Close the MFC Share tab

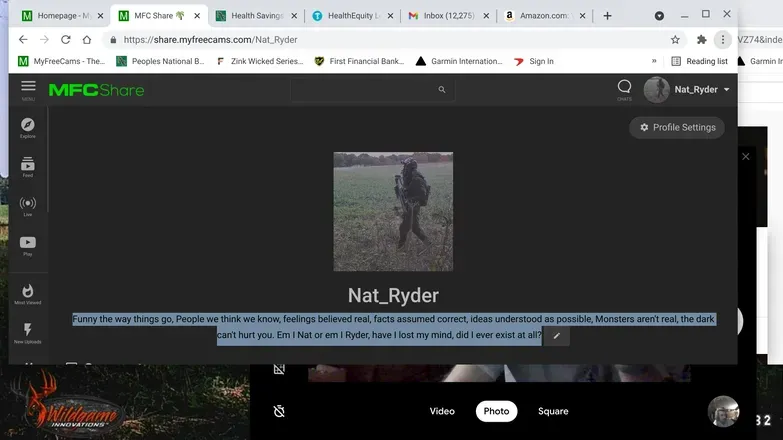pyautogui.click(x=197, y=16)
